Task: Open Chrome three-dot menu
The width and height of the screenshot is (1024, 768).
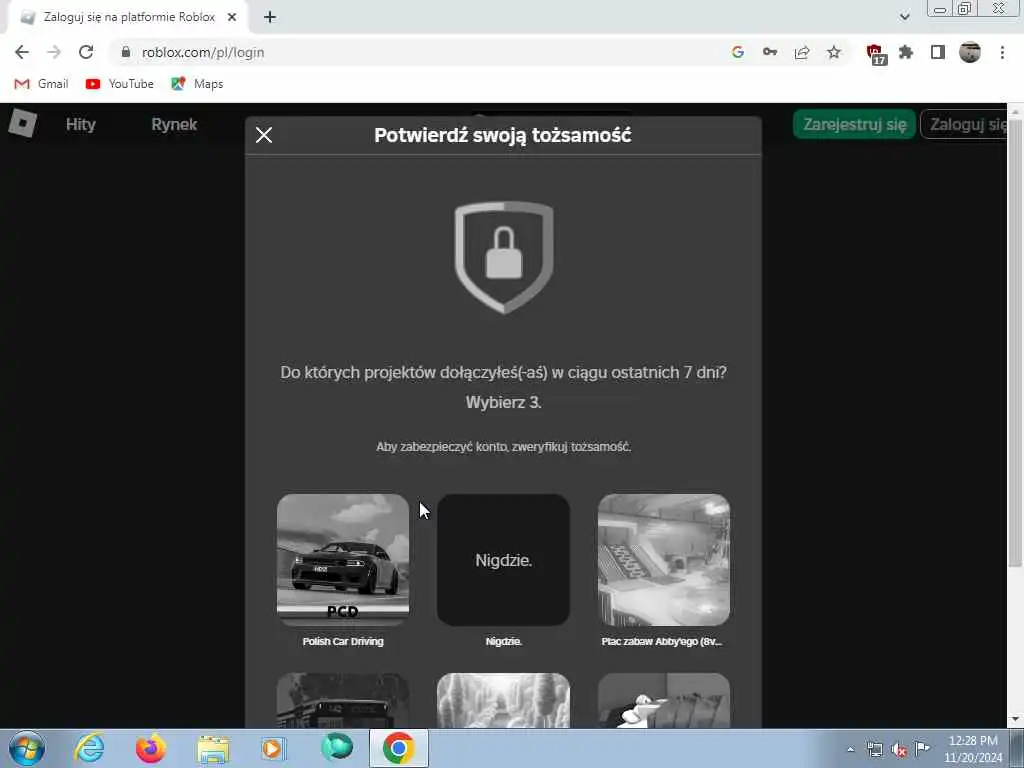Action: point(1002,52)
